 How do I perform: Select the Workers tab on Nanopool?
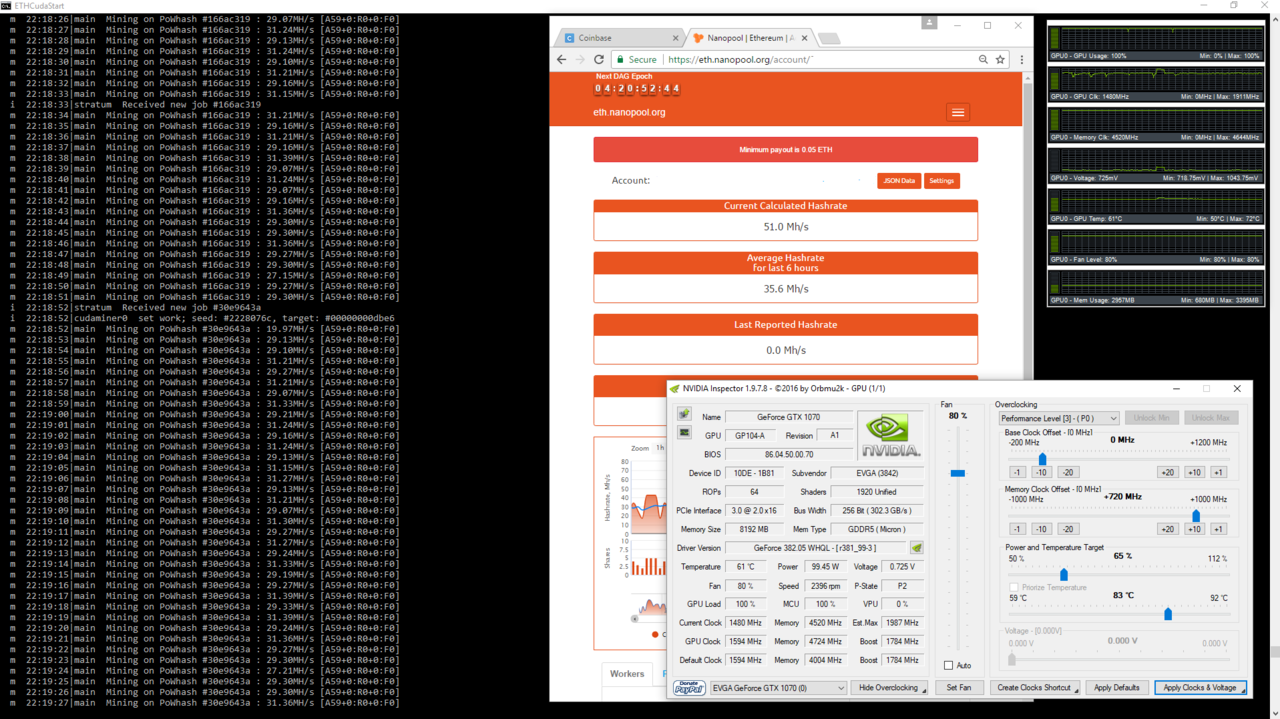(x=627, y=674)
